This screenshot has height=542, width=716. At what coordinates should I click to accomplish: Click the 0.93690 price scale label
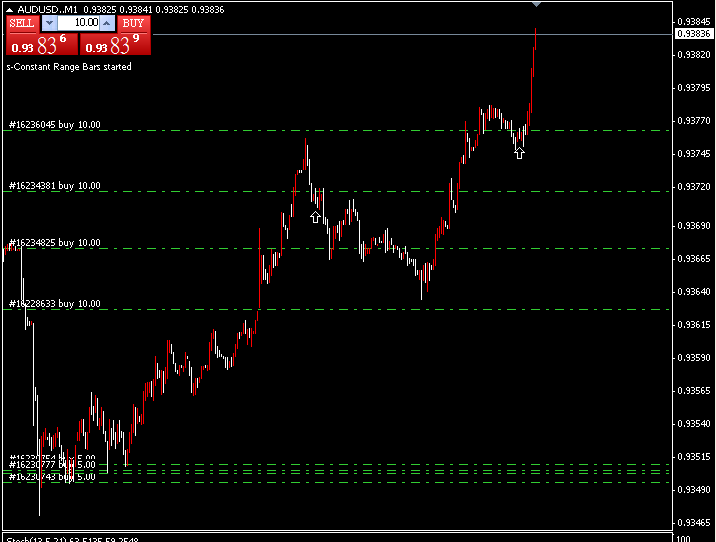(x=694, y=226)
